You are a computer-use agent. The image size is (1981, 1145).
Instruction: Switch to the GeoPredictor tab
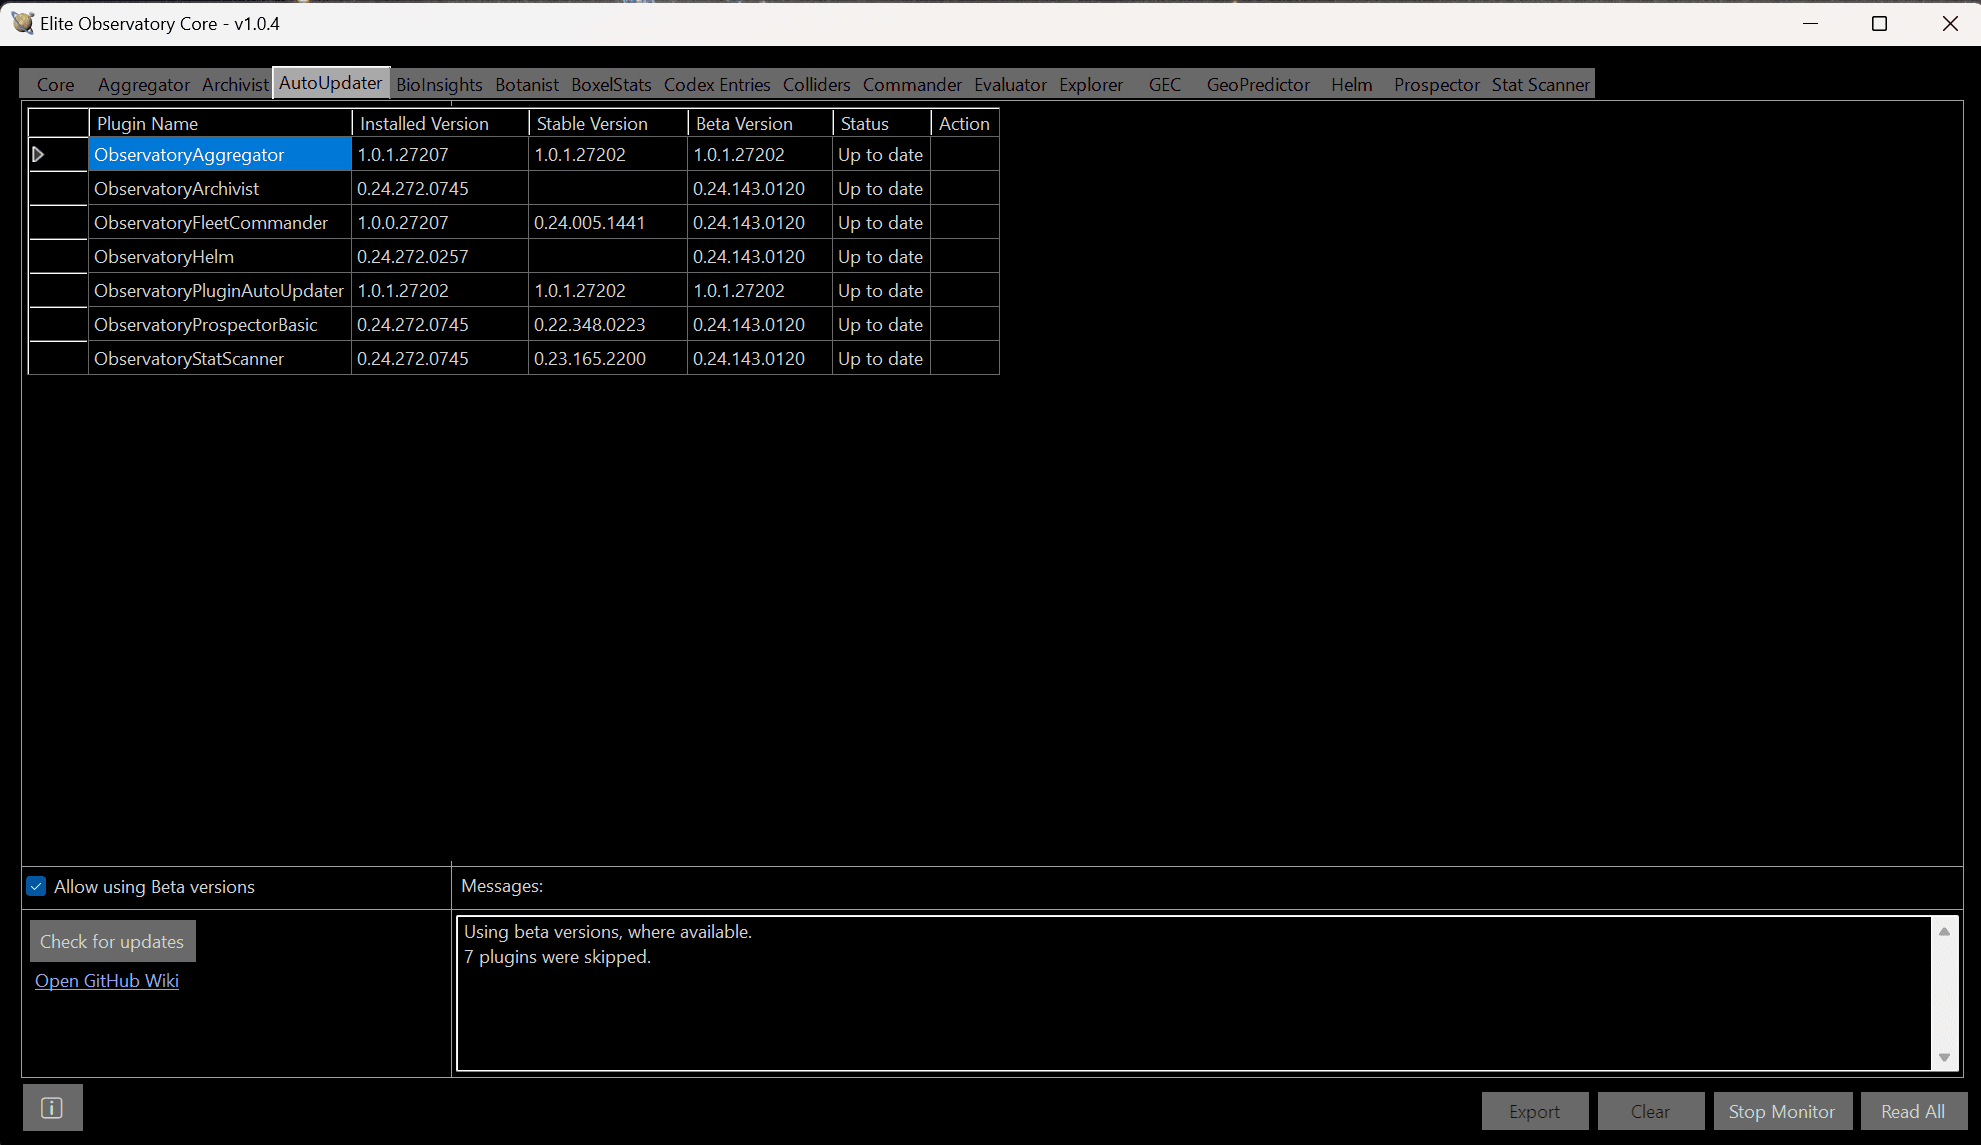pos(1258,85)
